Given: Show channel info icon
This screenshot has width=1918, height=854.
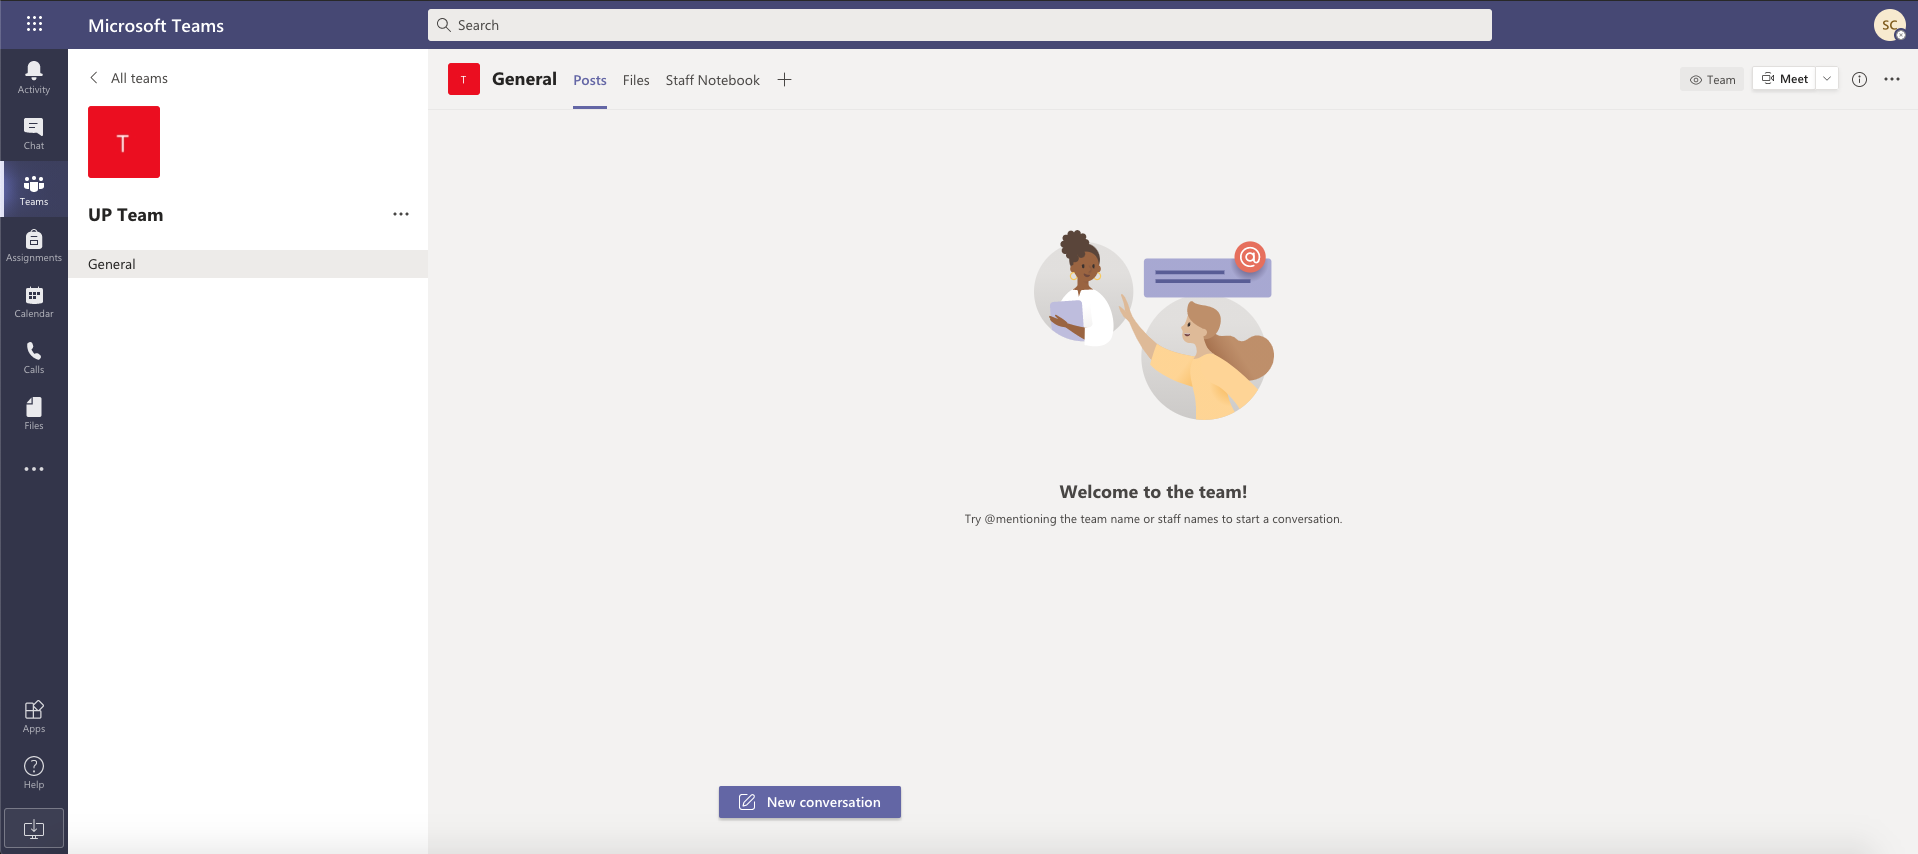Looking at the screenshot, I should (x=1859, y=79).
